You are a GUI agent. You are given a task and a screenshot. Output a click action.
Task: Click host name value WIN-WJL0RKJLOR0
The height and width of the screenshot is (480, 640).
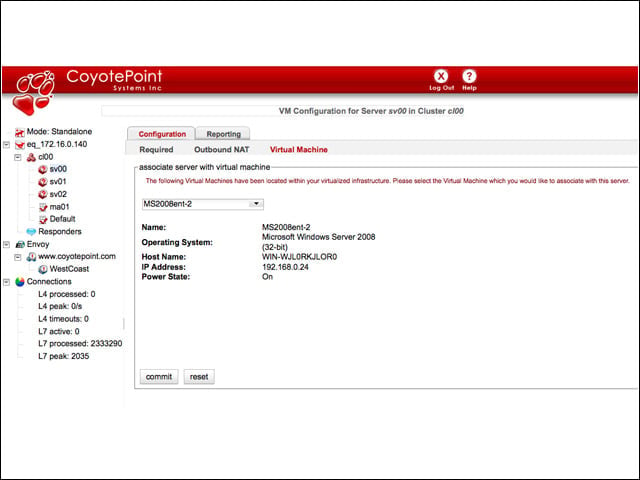point(300,257)
